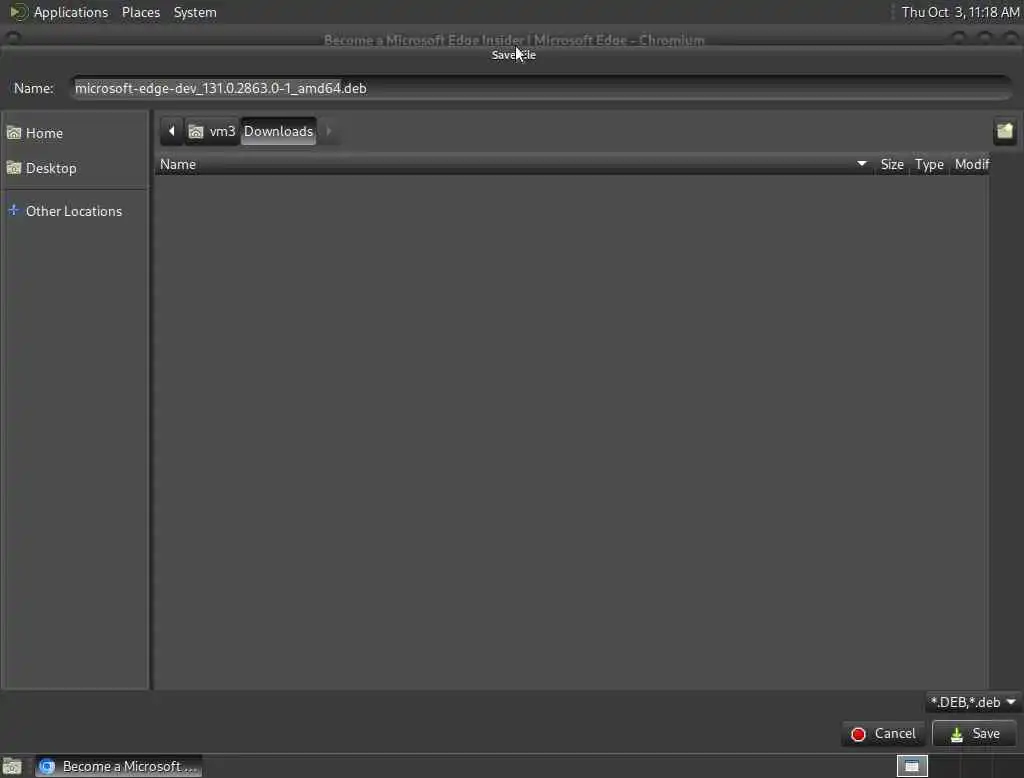1024x778 pixels.
Task: Sort file list by Modified column
Action: [x=971, y=165]
